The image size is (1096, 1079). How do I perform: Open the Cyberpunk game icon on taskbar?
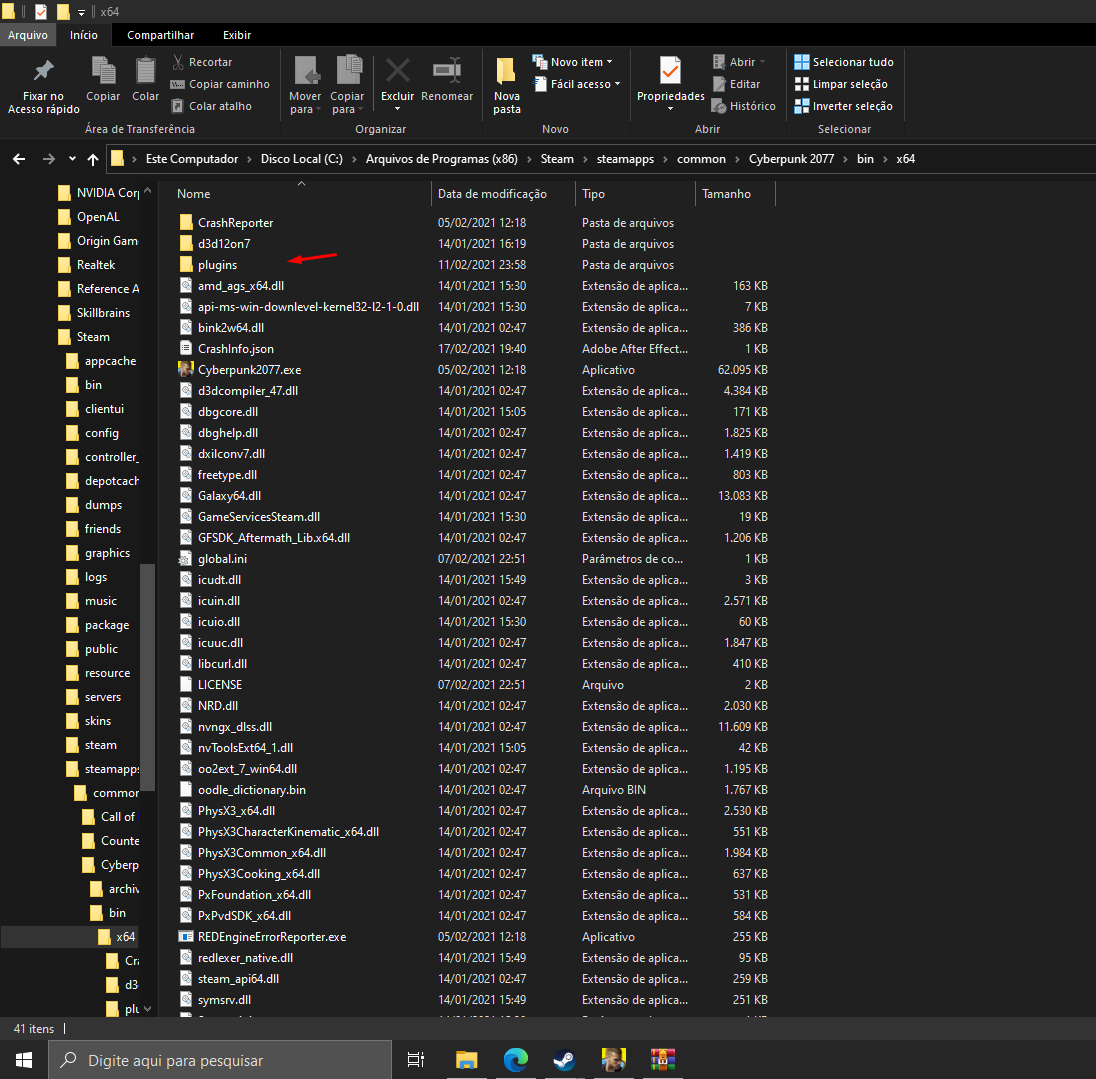613,1060
